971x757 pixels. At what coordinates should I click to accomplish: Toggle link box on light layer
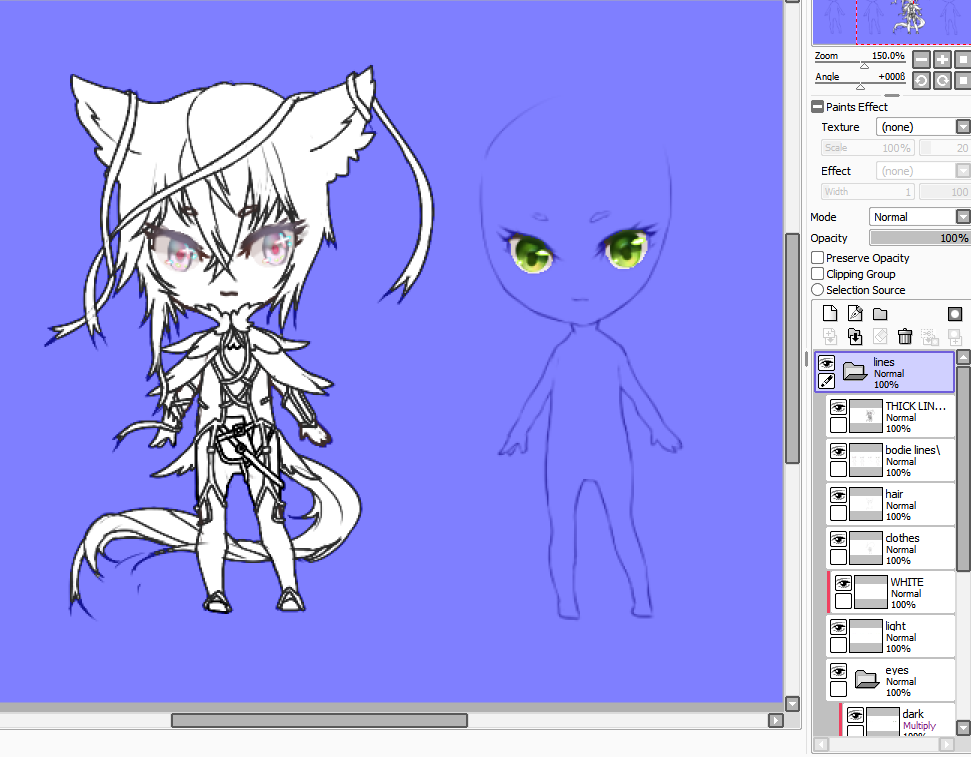point(838,645)
